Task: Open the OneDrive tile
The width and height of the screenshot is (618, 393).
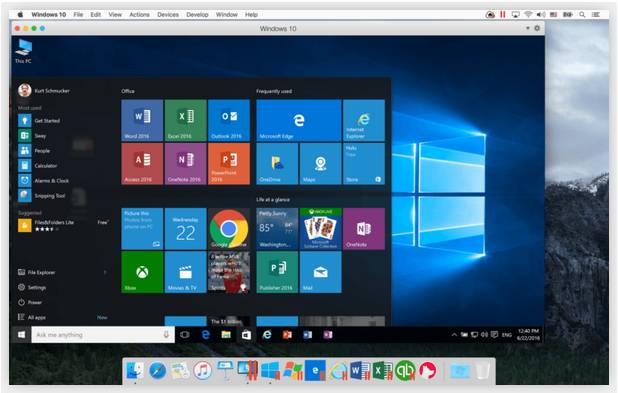Action: [x=277, y=164]
